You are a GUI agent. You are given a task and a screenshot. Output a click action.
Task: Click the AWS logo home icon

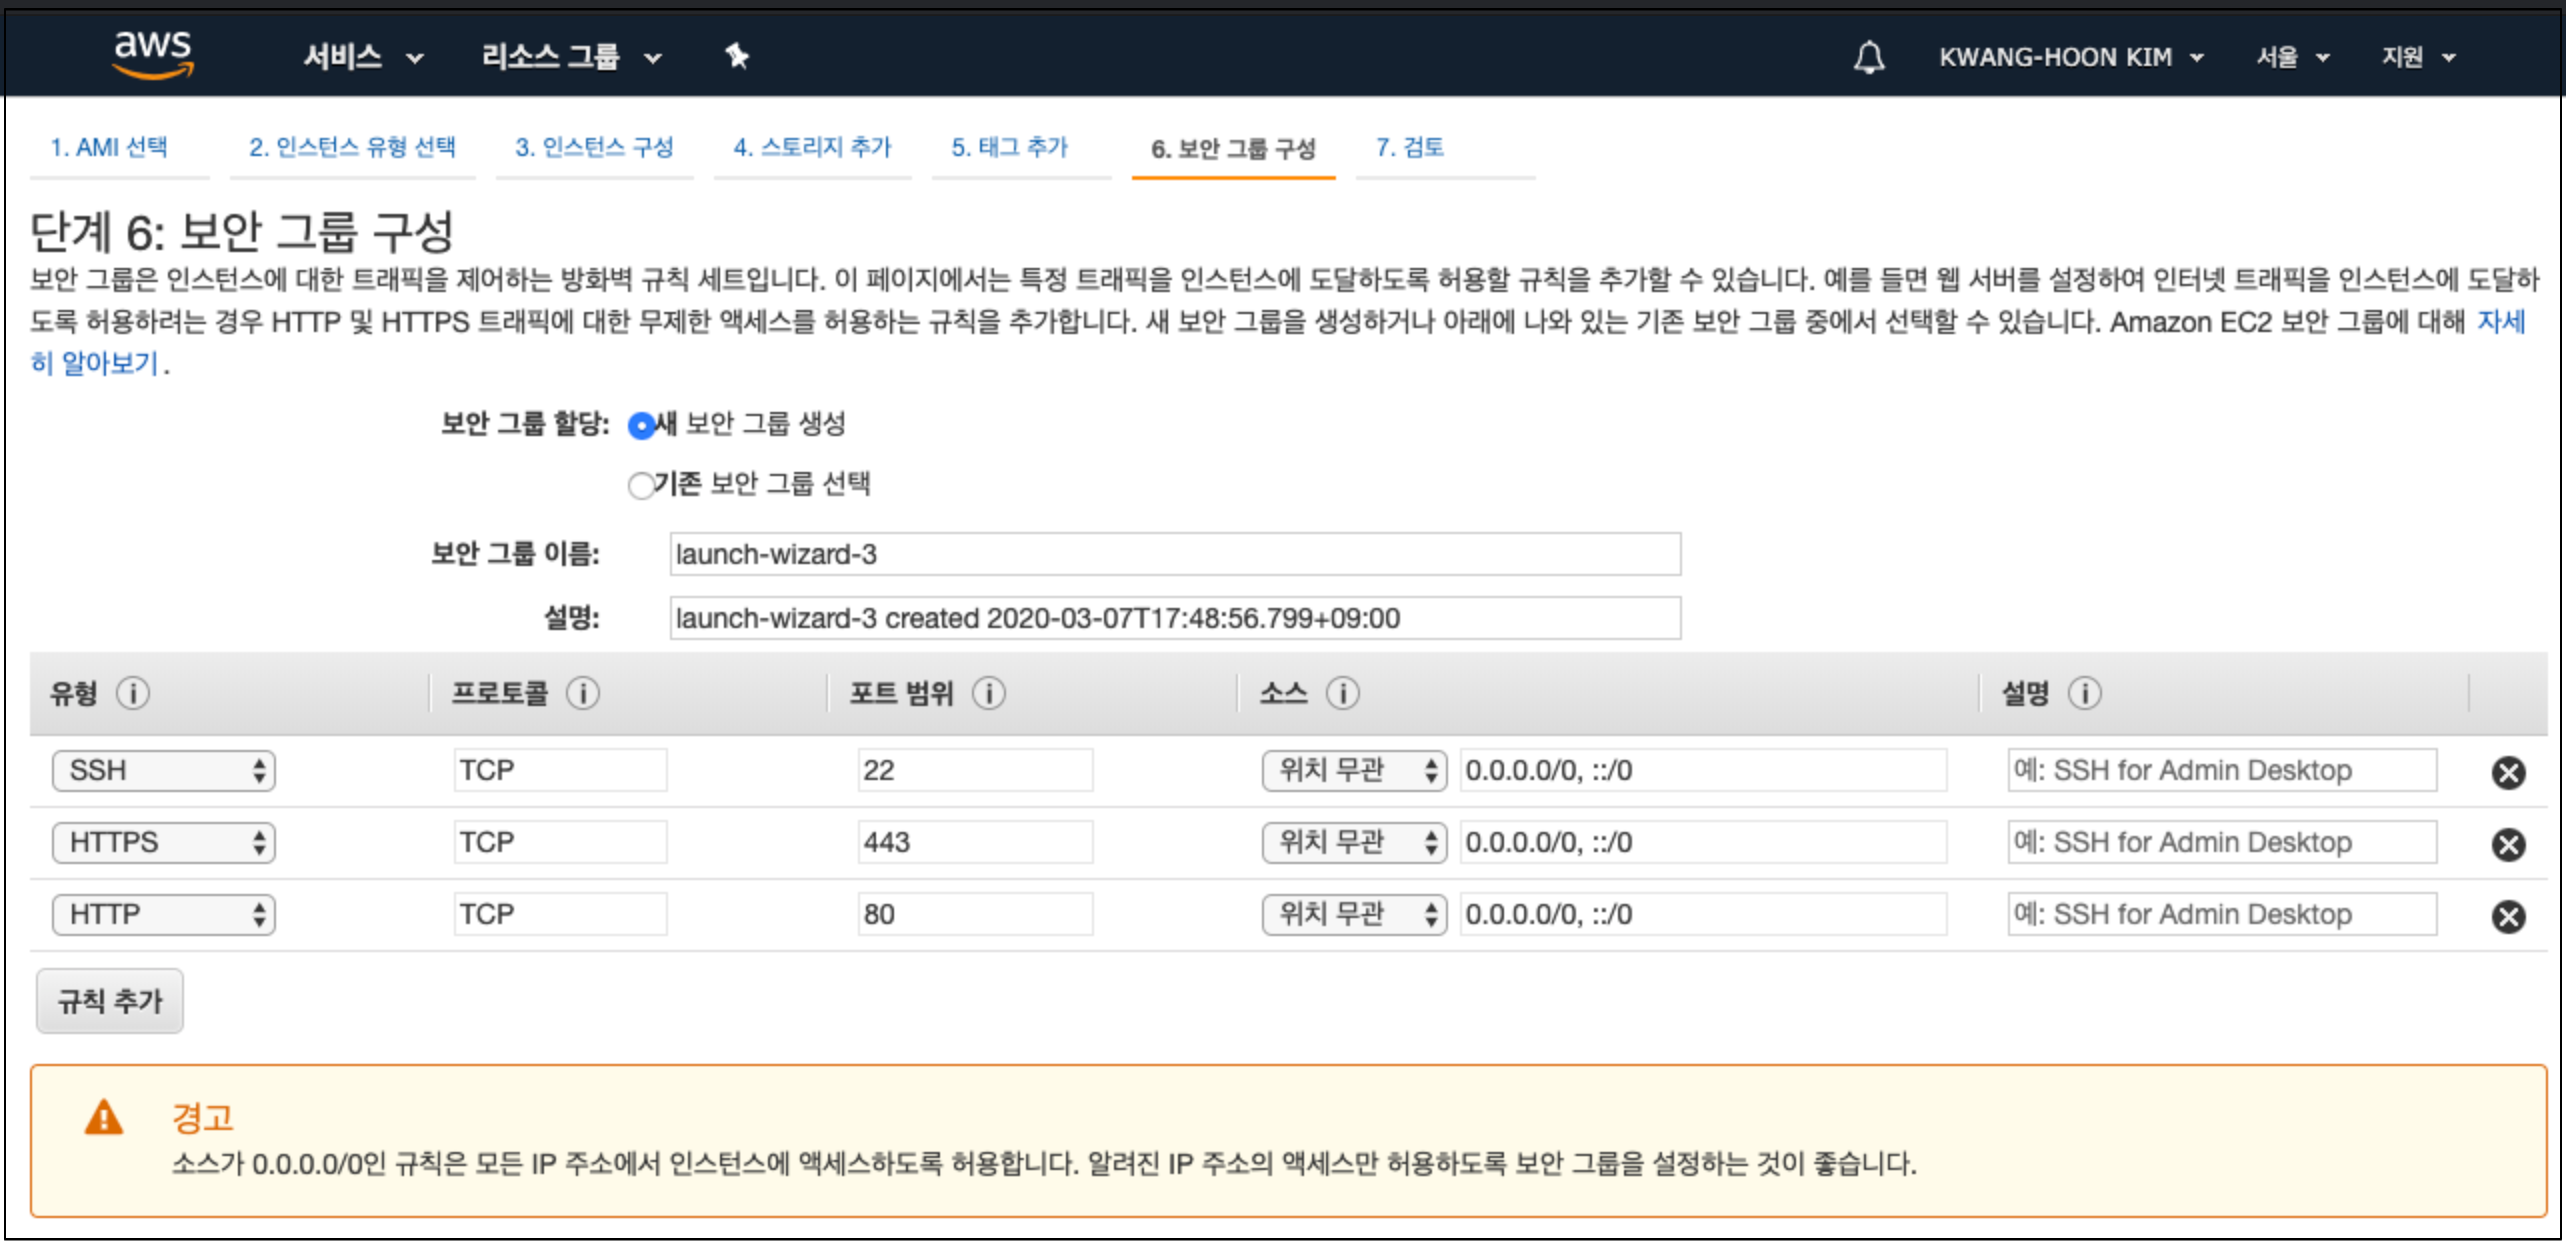point(152,54)
